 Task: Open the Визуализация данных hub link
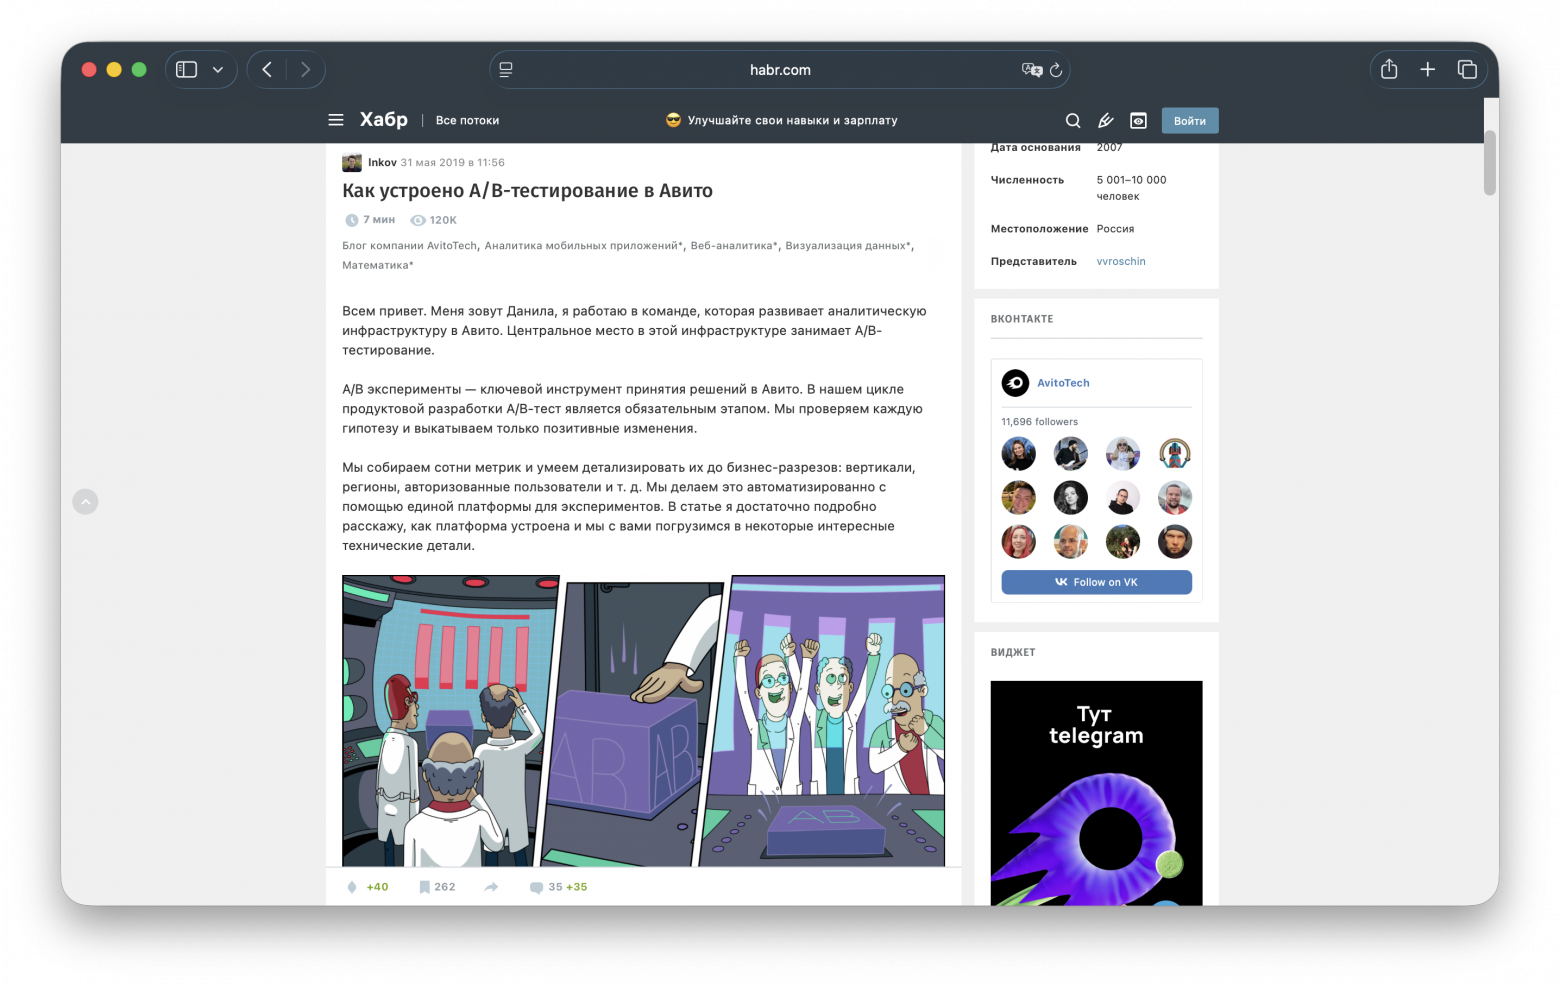[x=846, y=246]
